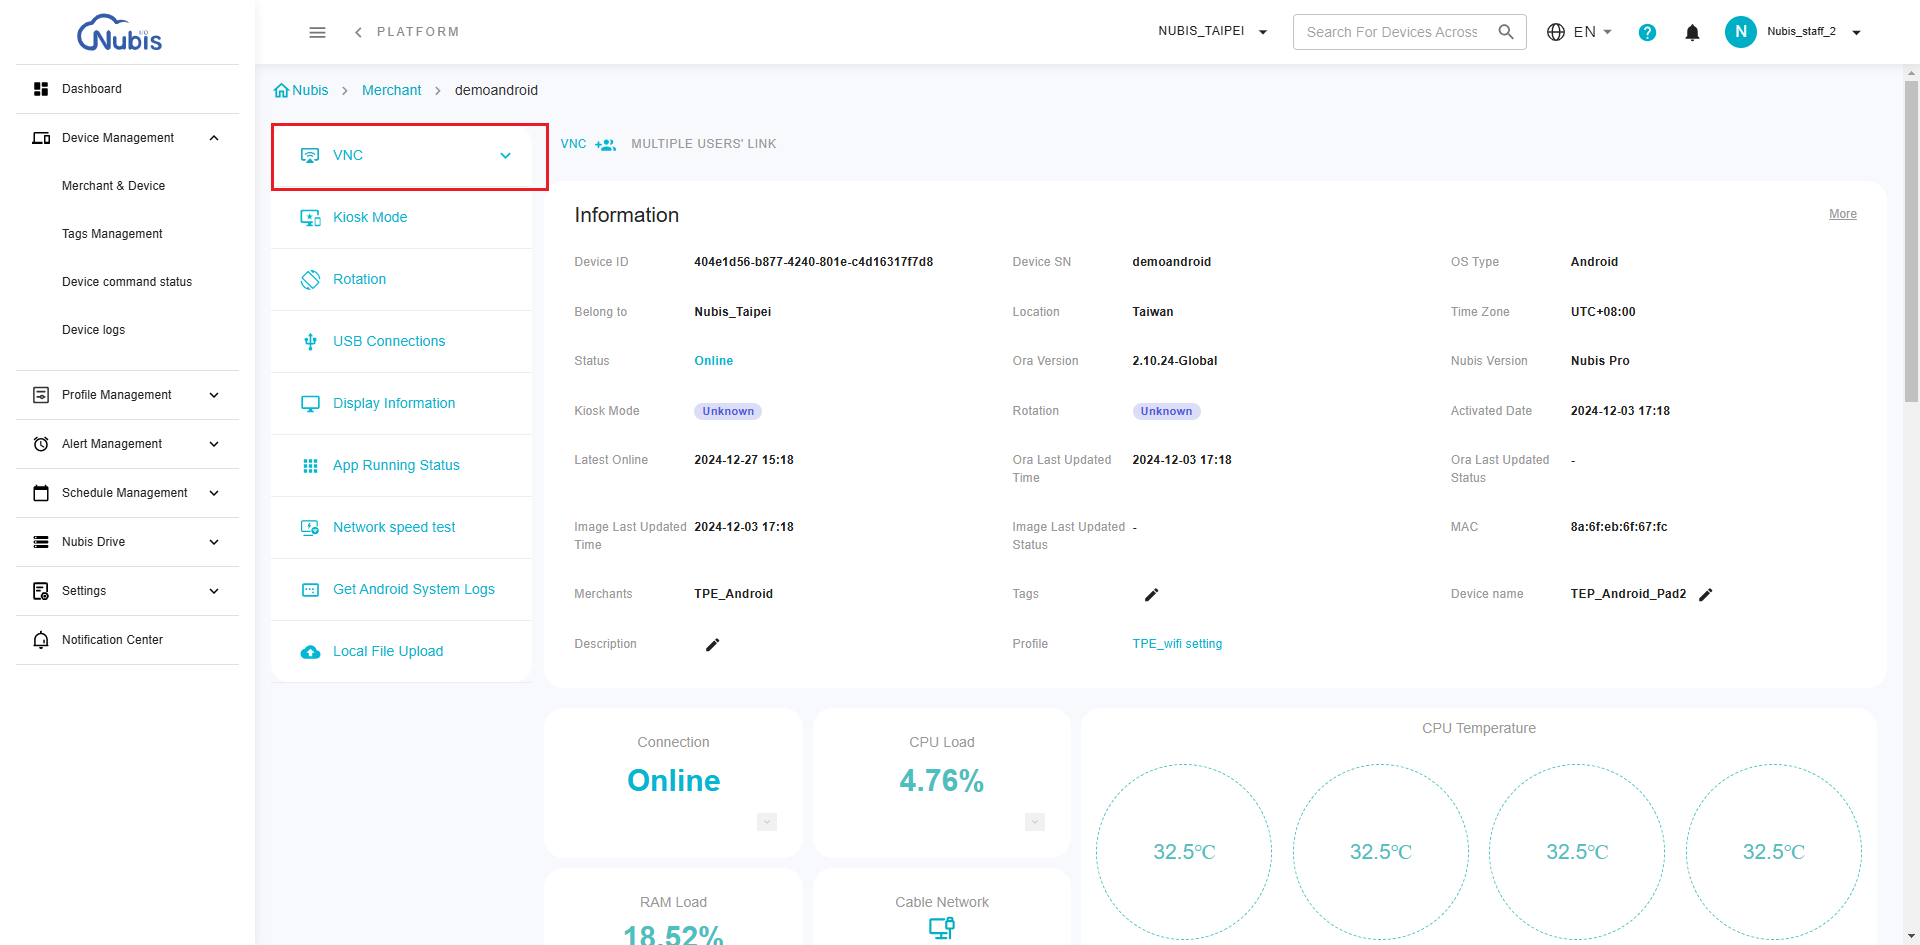Select Local File Upload entry
The height and width of the screenshot is (945, 1920).
click(x=401, y=651)
